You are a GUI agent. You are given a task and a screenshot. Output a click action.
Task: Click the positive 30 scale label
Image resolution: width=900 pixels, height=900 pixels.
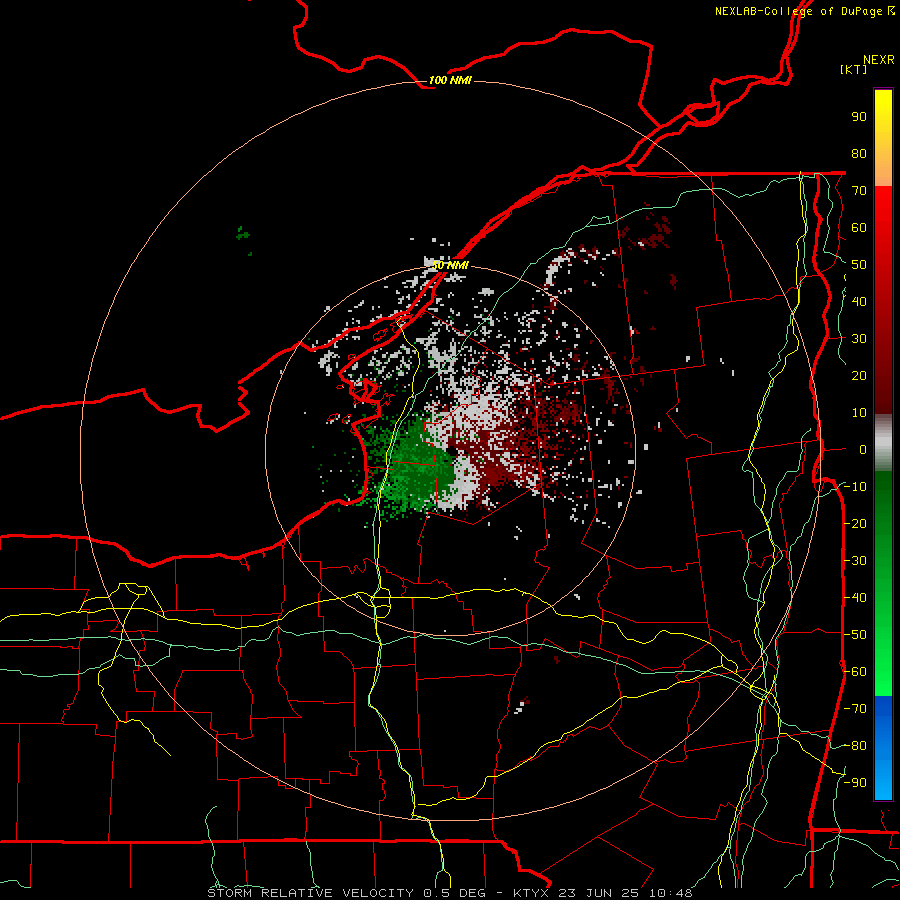(x=859, y=339)
